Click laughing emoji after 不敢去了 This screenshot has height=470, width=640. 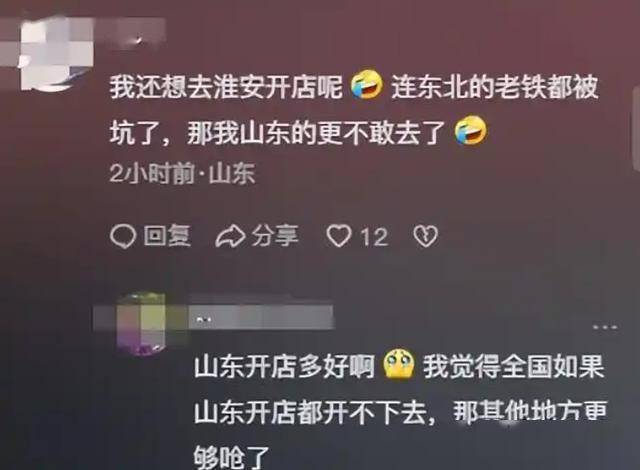click(471, 131)
